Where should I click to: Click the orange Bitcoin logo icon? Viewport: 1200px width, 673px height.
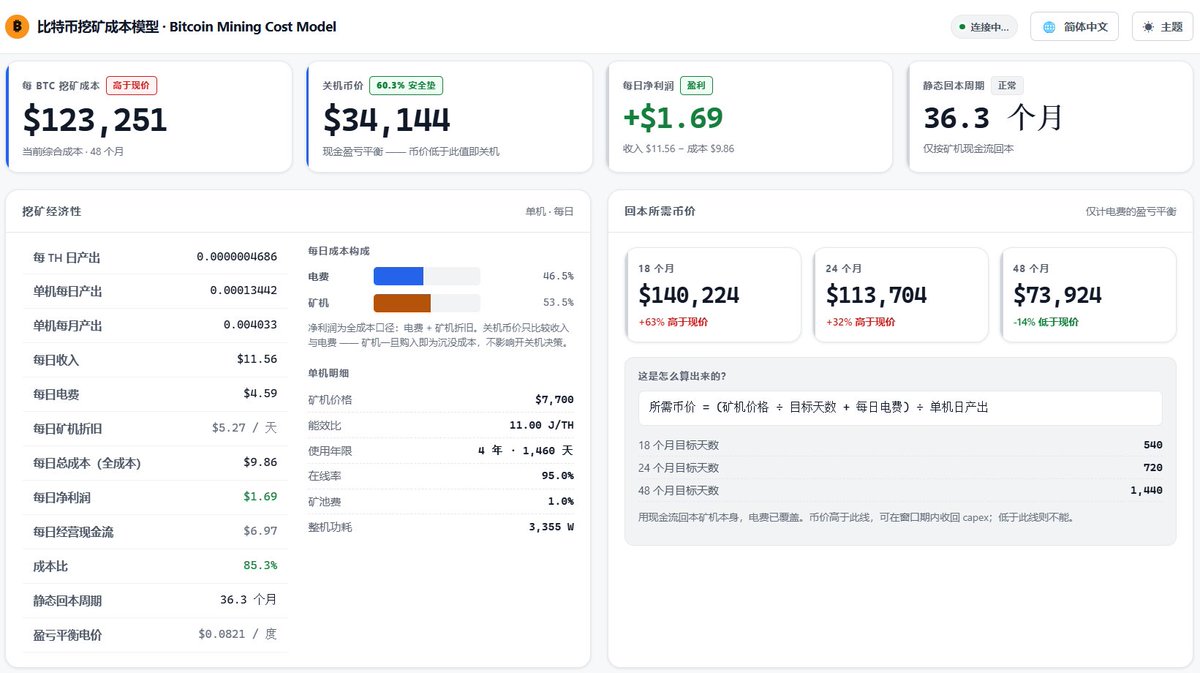(17, 27)
